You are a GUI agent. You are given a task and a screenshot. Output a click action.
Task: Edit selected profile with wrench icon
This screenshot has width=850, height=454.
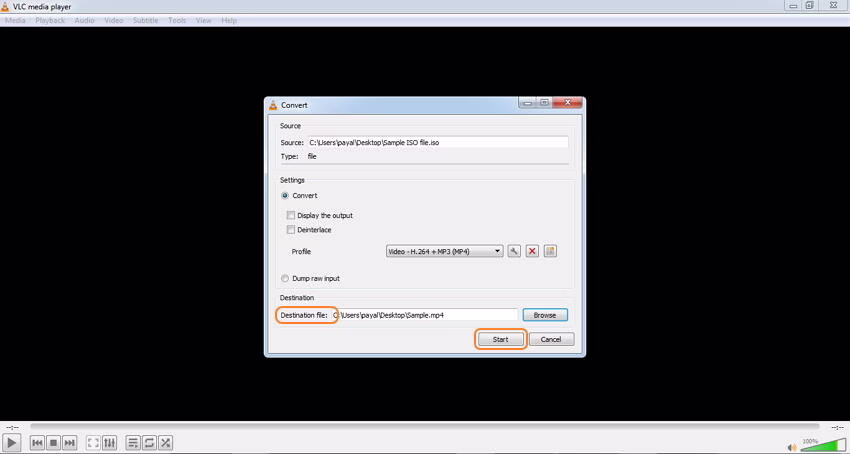pyautogui.click(x=514, y=251)
